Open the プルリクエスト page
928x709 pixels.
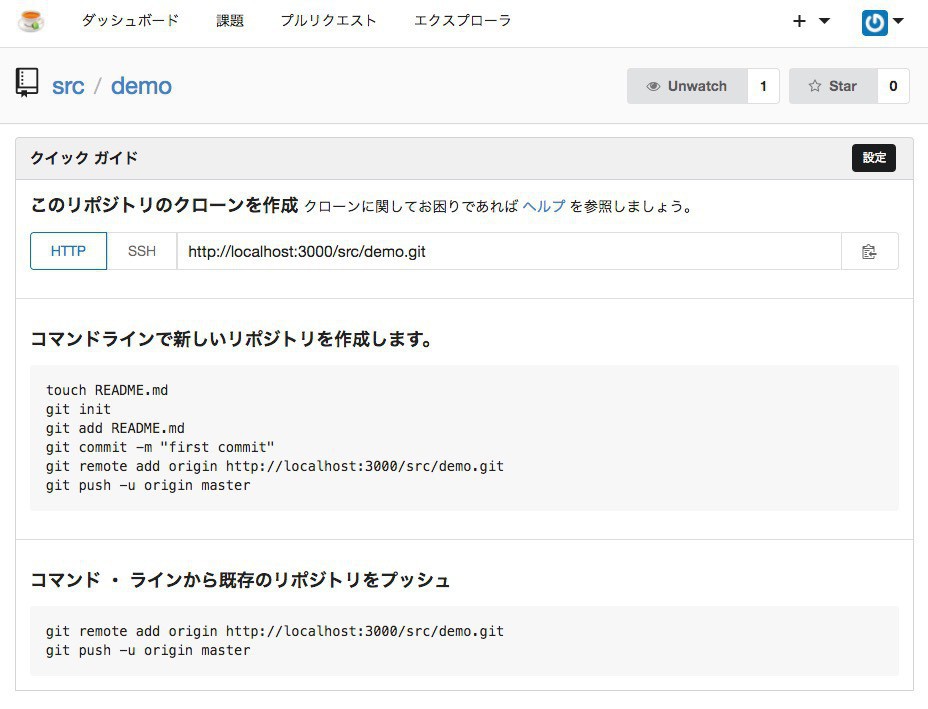328,21
